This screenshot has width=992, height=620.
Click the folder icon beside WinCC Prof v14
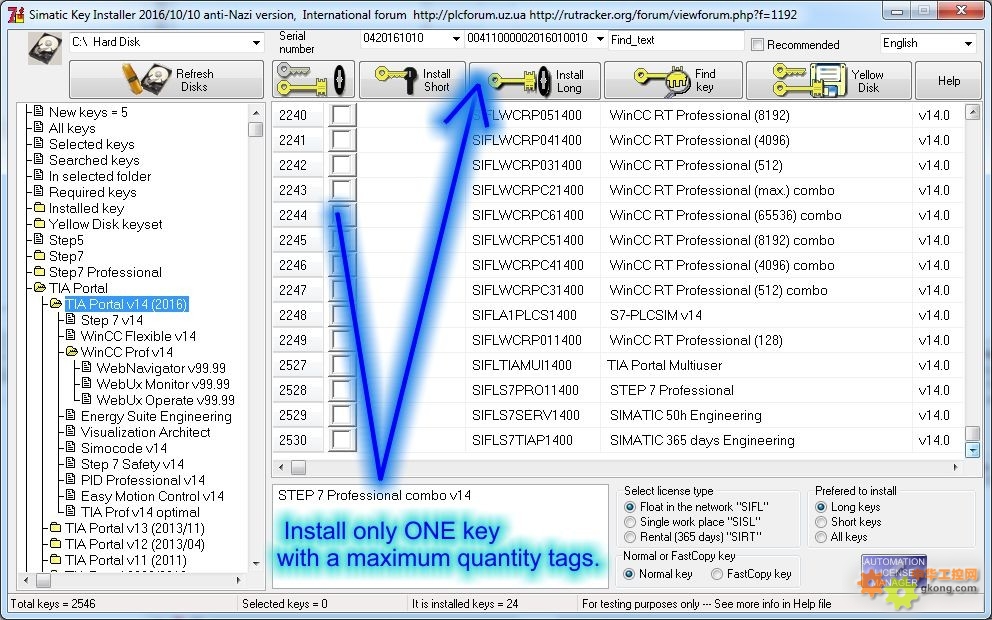click(71, 351)
